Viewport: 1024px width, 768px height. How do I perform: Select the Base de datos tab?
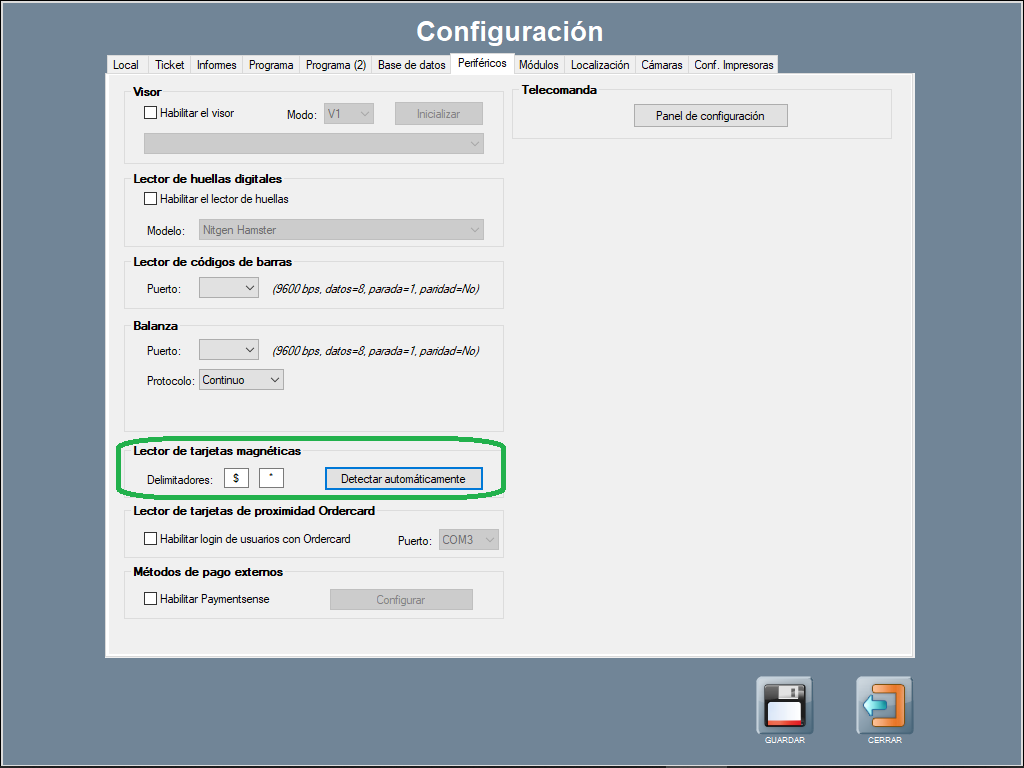click(411, 65)
